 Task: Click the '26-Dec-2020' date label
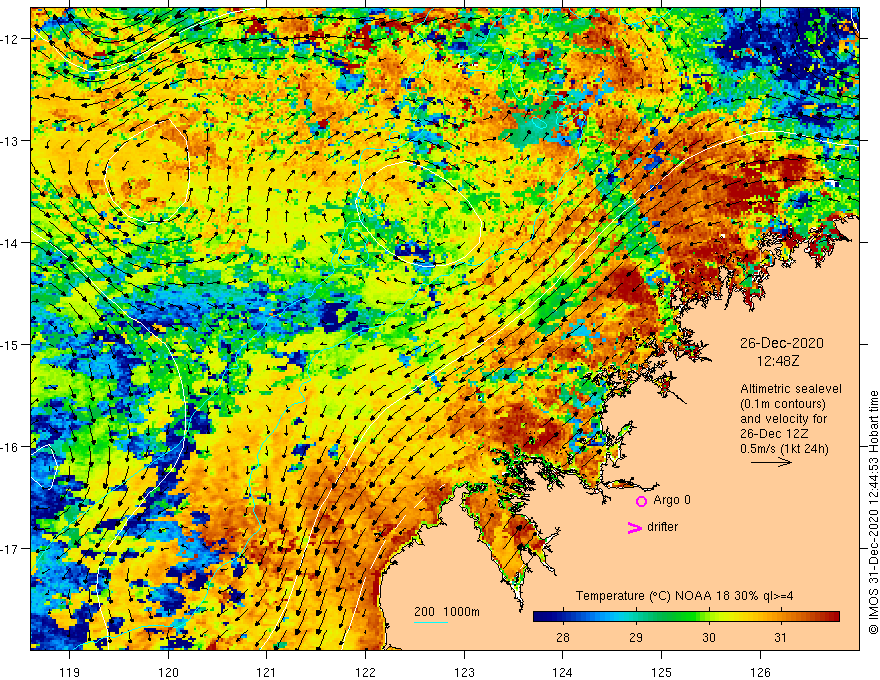point(781,343)
